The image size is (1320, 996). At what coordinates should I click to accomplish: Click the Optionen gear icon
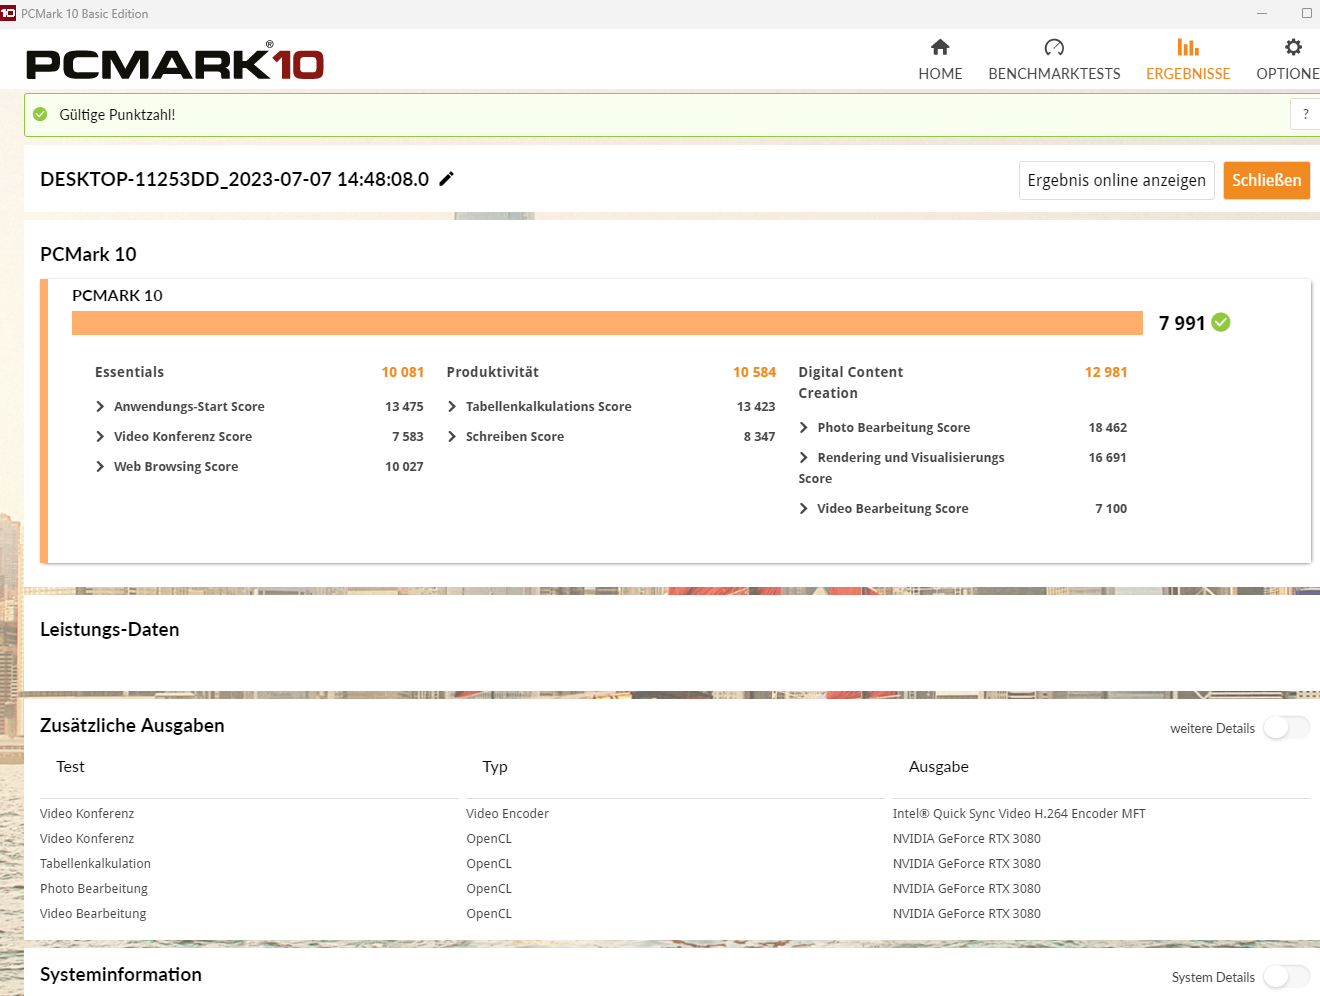(x=1293, y=47)
